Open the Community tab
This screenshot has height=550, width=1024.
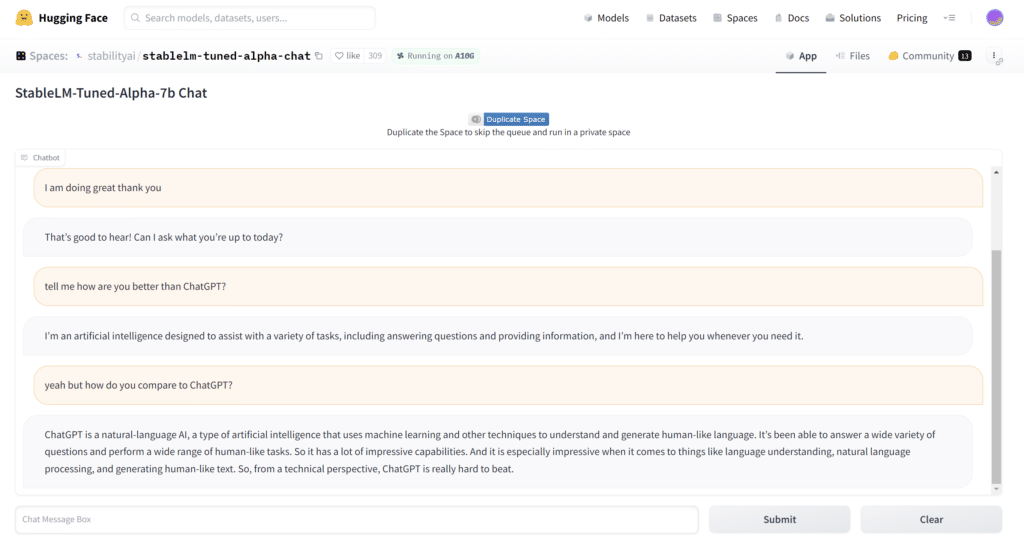(929, 56)
